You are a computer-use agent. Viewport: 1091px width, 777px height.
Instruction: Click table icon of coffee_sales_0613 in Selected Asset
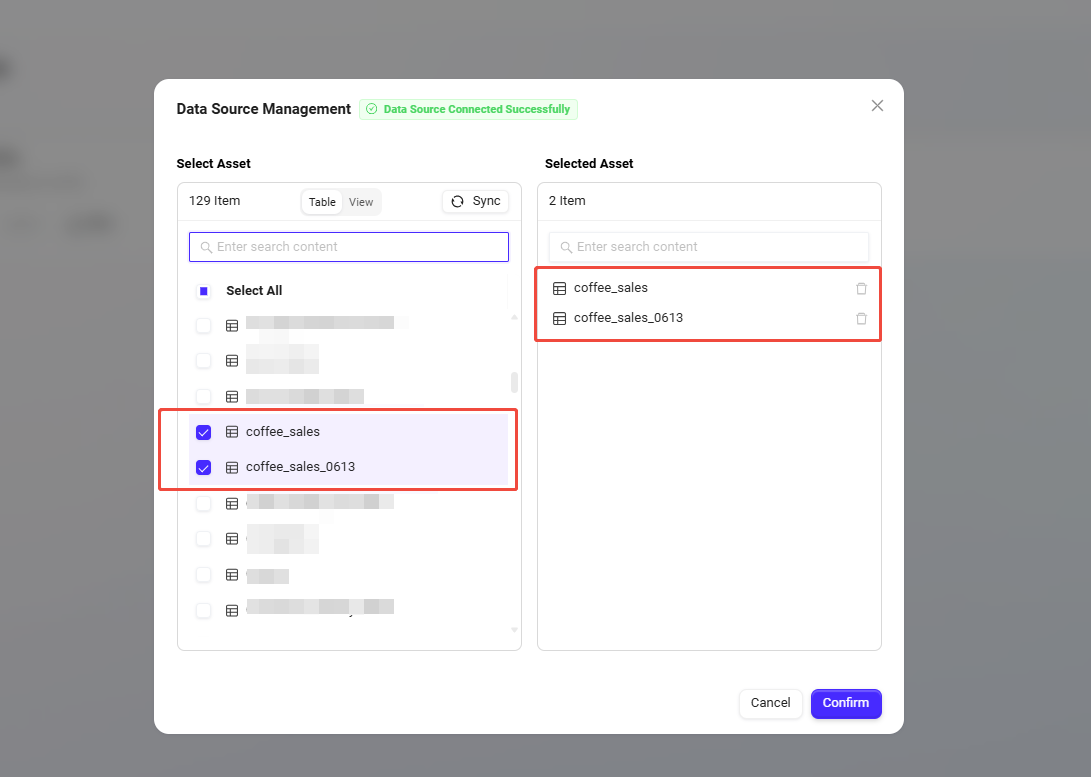pyautogui.click(x=559, y=319)
